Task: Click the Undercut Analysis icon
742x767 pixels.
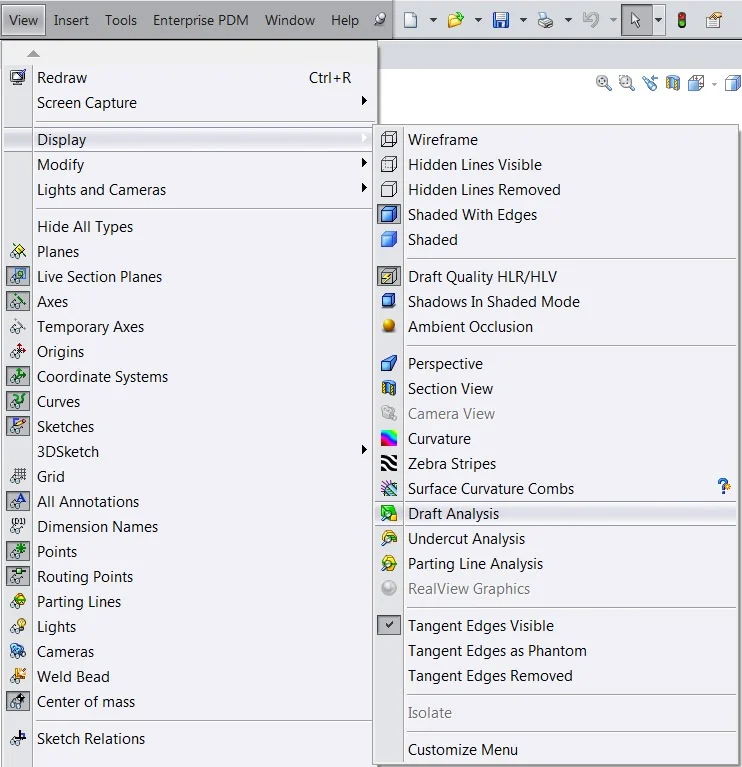Action: tap(389, 539)
